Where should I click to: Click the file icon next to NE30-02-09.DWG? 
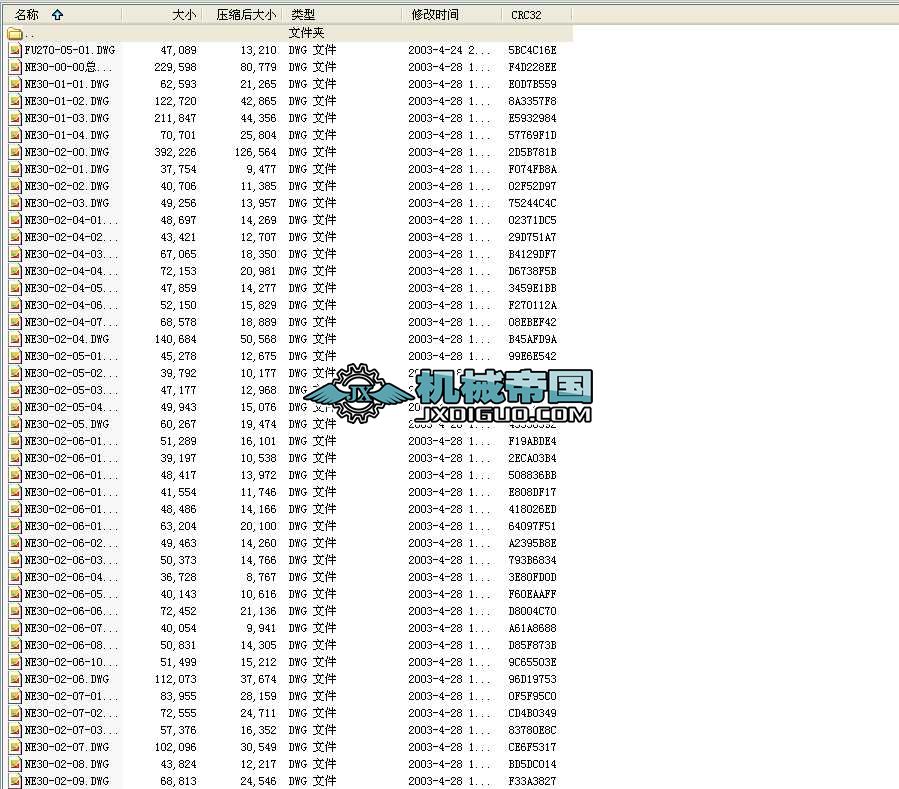pos(15,780)
